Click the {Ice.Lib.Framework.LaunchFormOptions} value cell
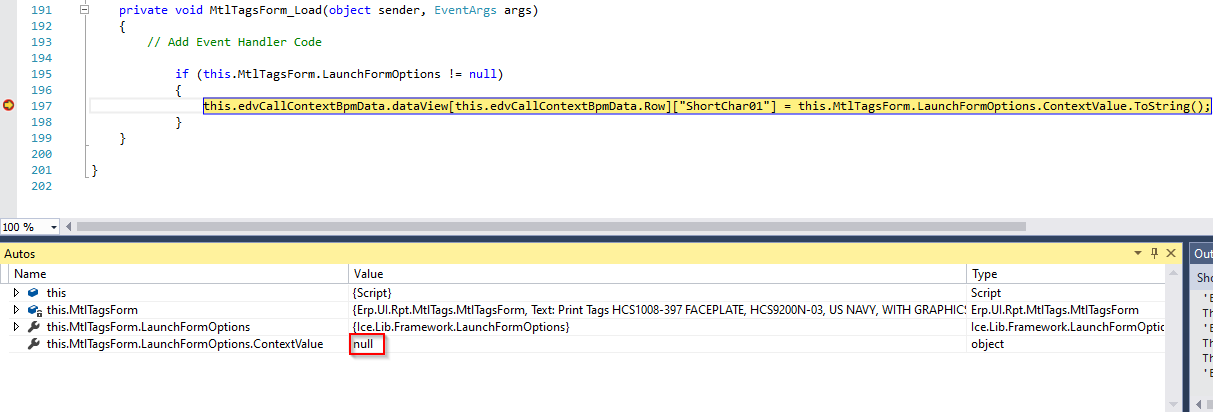Screen dimensions: 1213x412 [x=461, y=327]
